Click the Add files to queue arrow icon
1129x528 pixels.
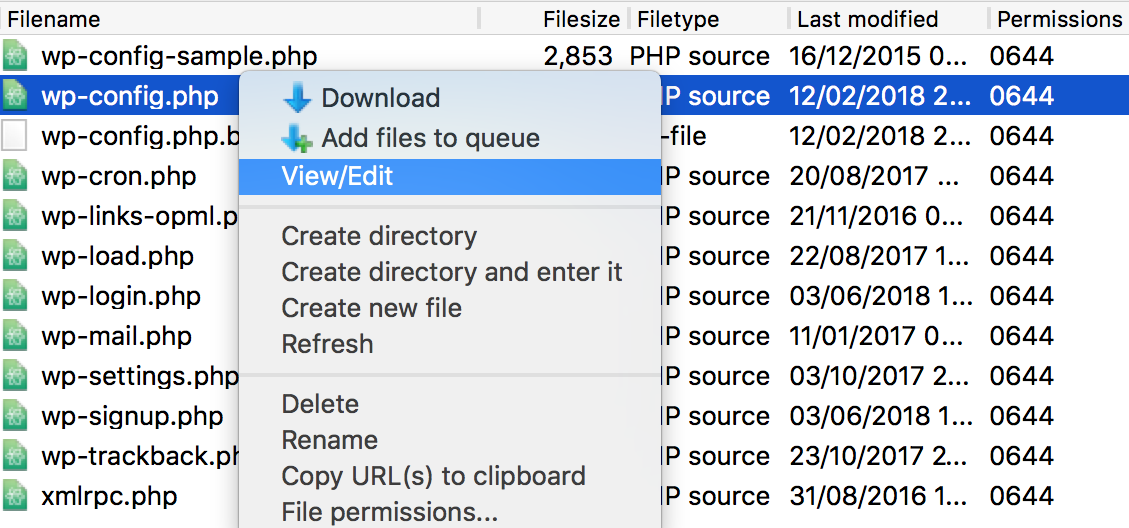point(297,138)
